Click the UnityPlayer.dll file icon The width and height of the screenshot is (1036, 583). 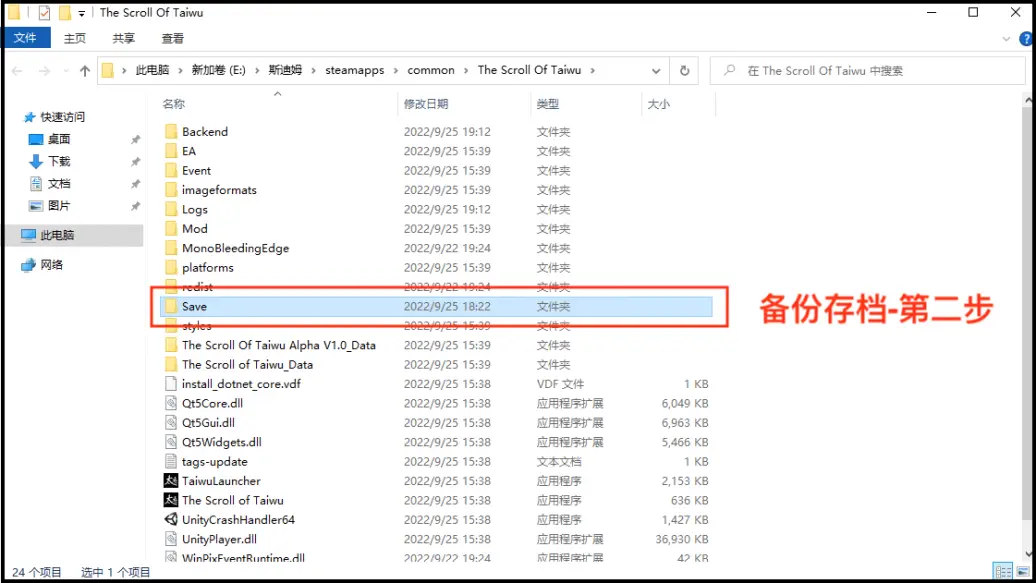point(171,539)
